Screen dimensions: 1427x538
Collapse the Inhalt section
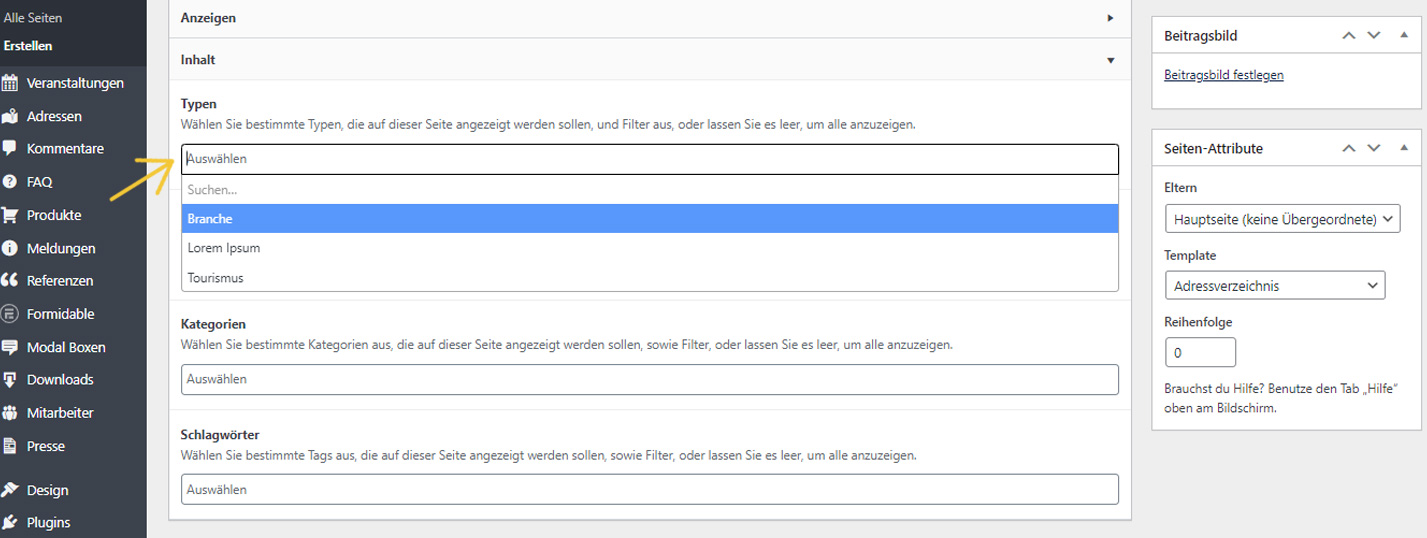click(1110, 60)
